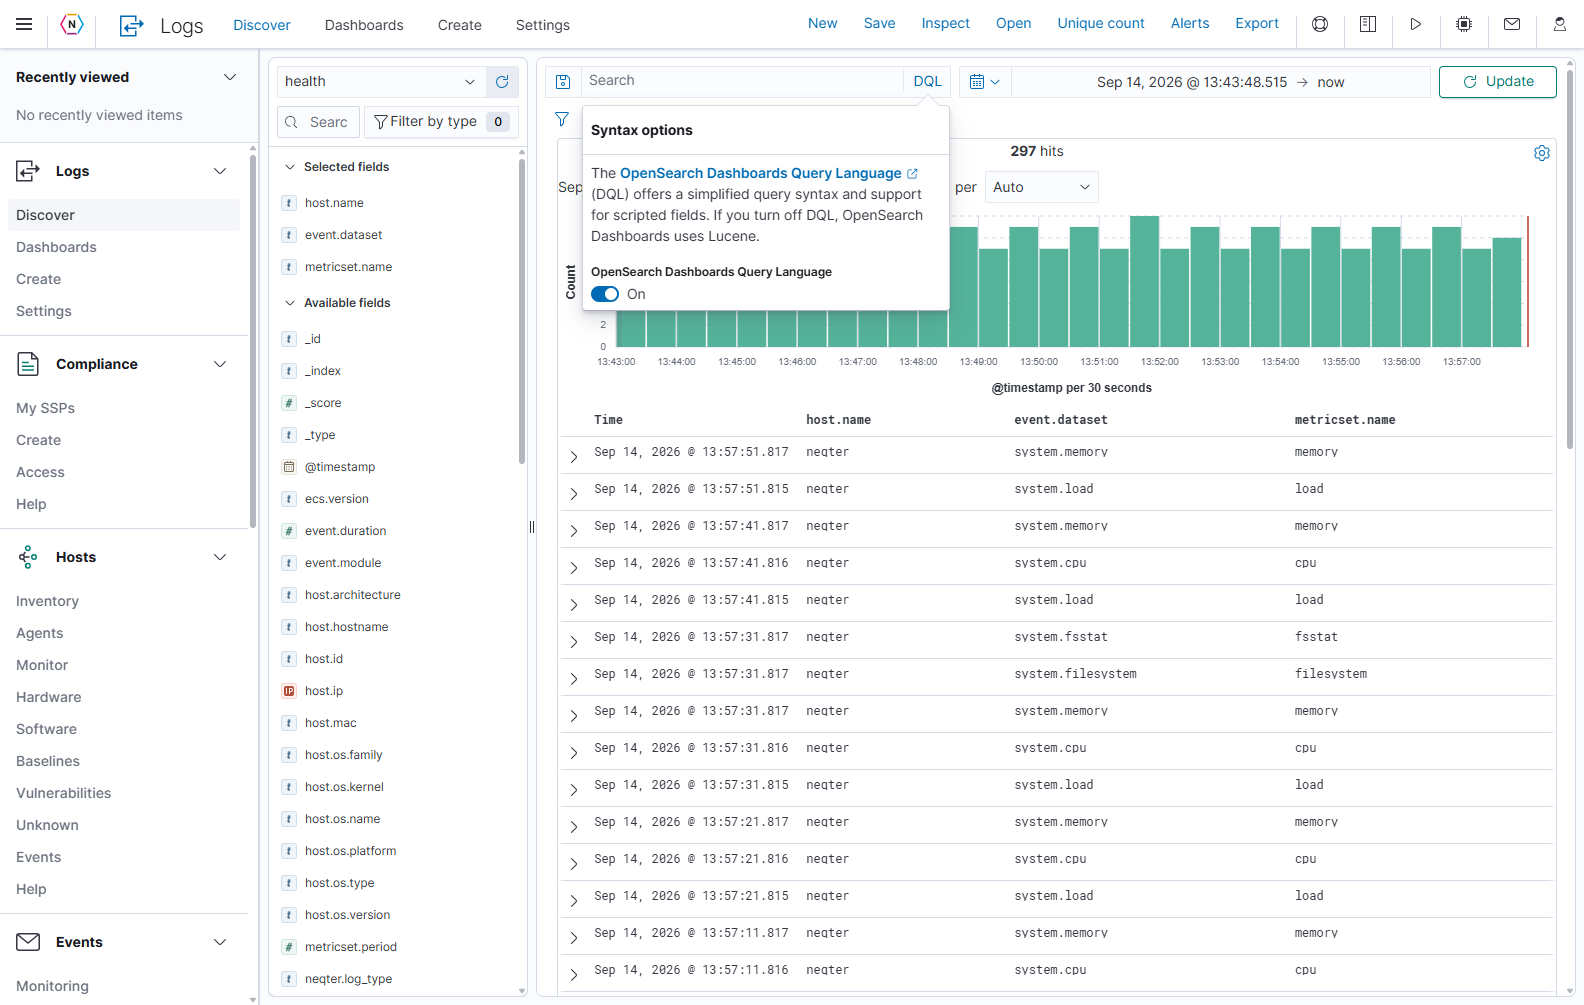Expand the 13:57:51.817 system.memory log row

click(x=574, y=456)
